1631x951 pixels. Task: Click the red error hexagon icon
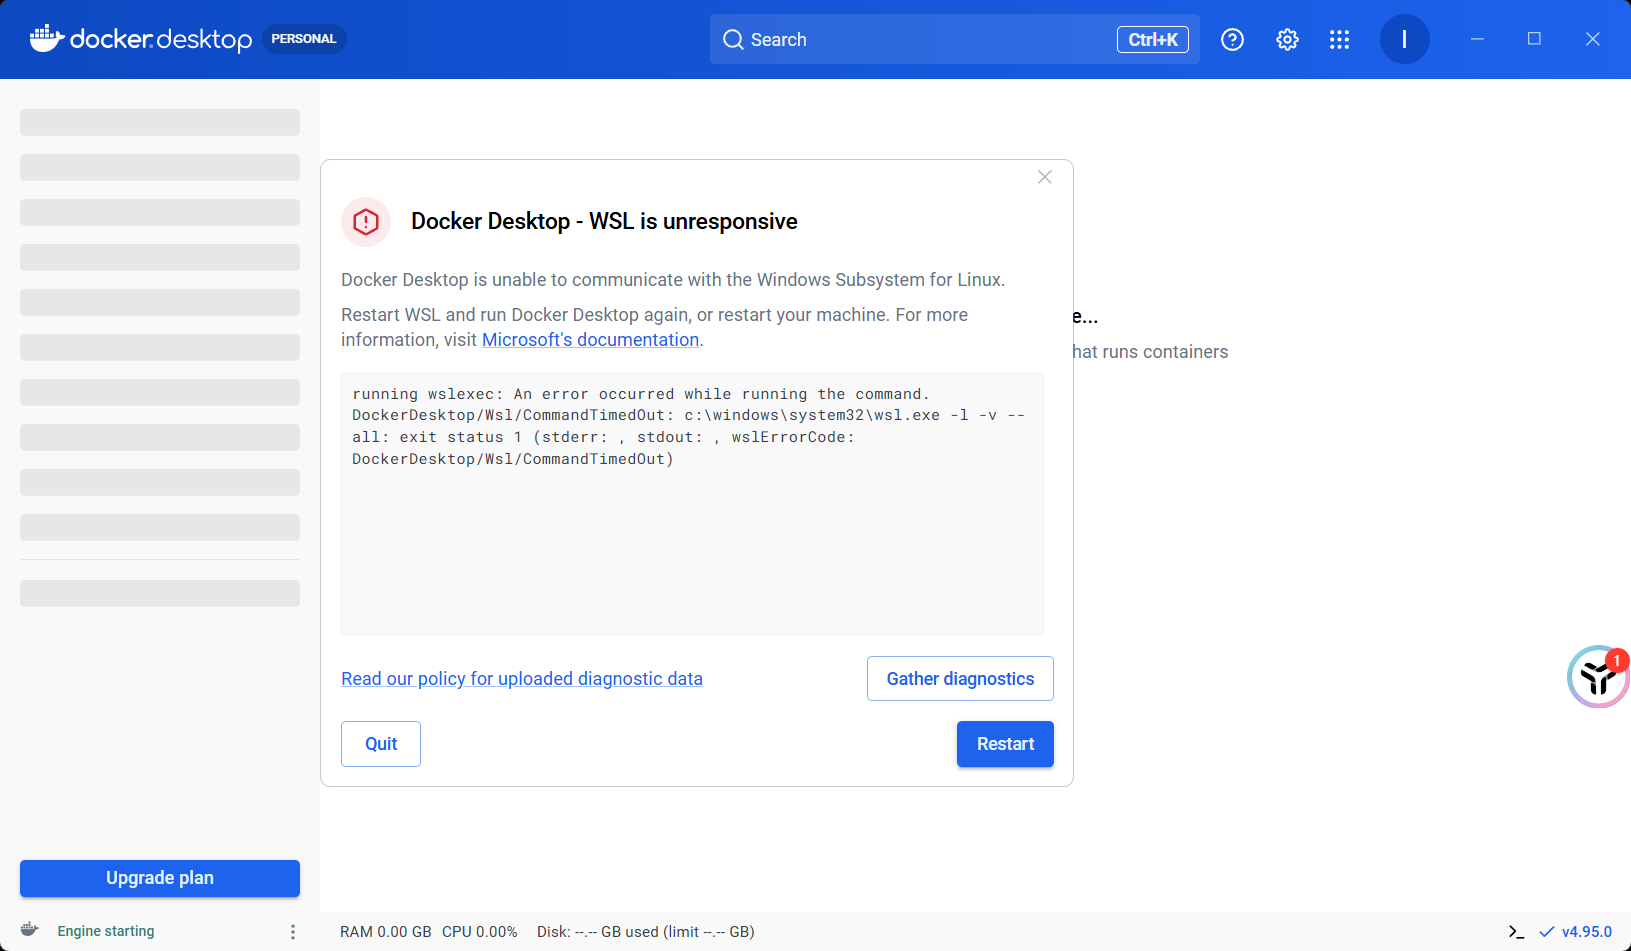click(366, 221)
